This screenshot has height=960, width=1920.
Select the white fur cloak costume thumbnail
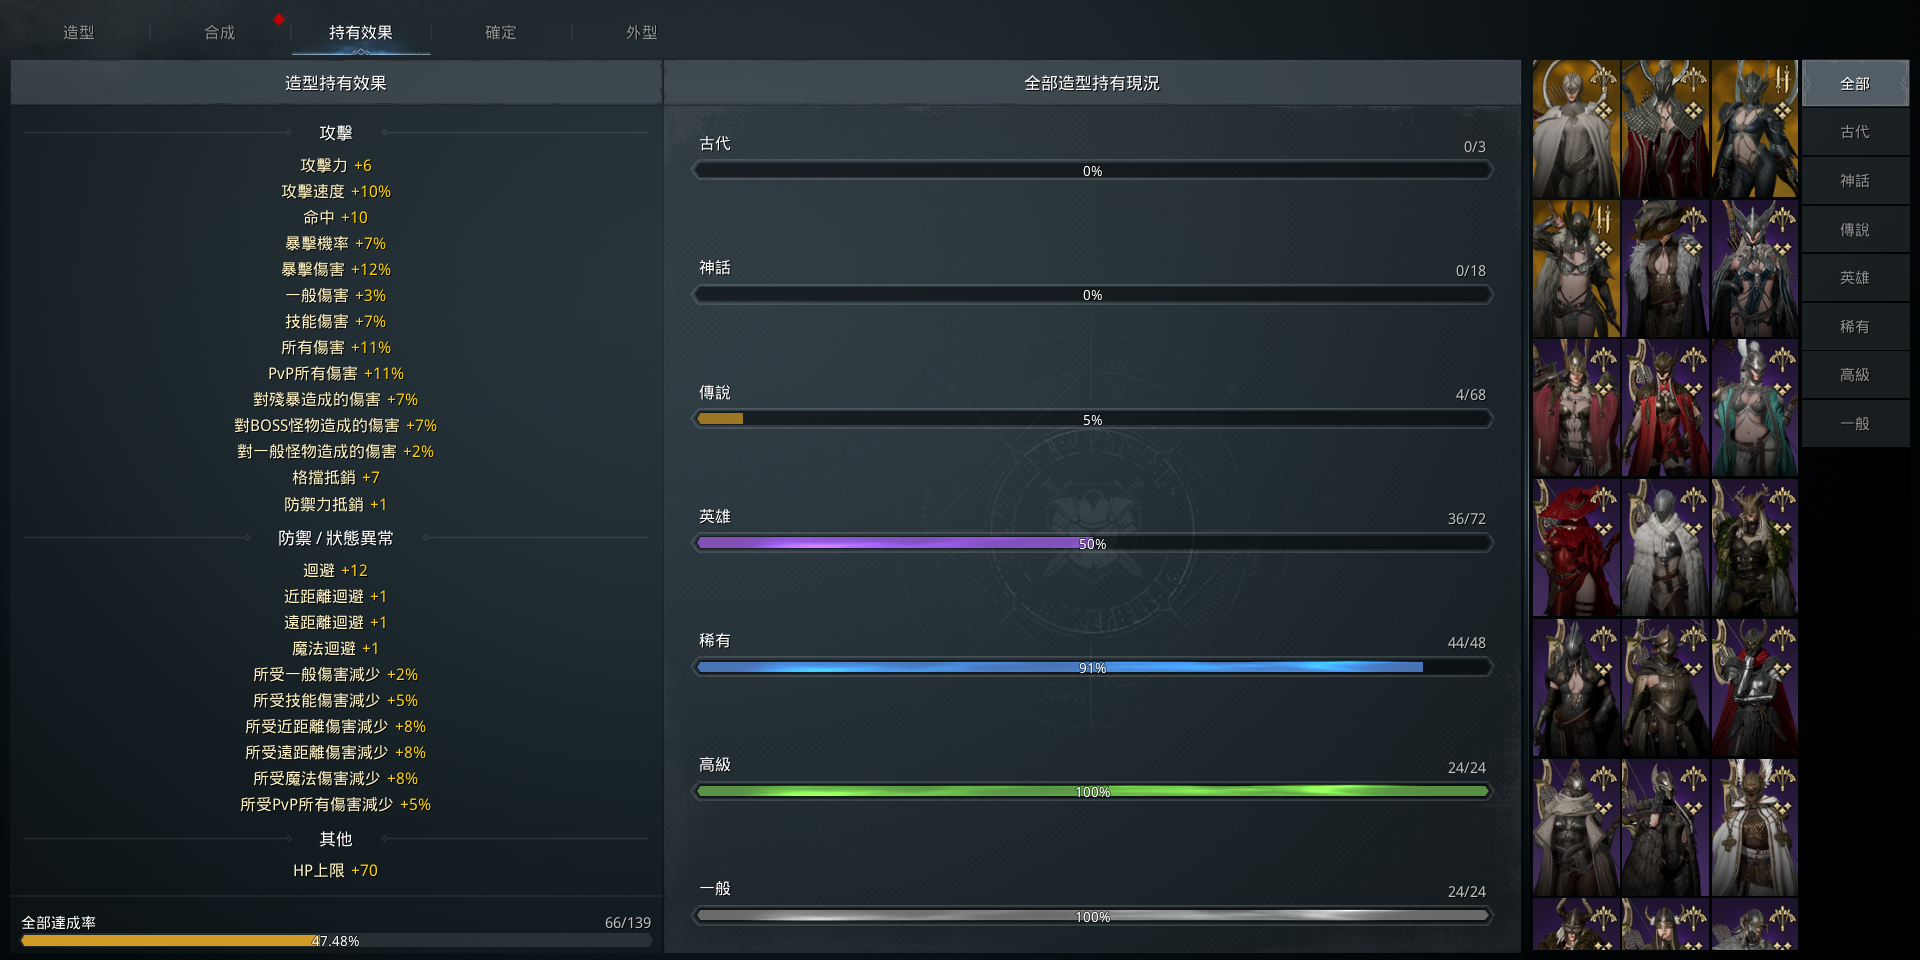[1665, 548]
